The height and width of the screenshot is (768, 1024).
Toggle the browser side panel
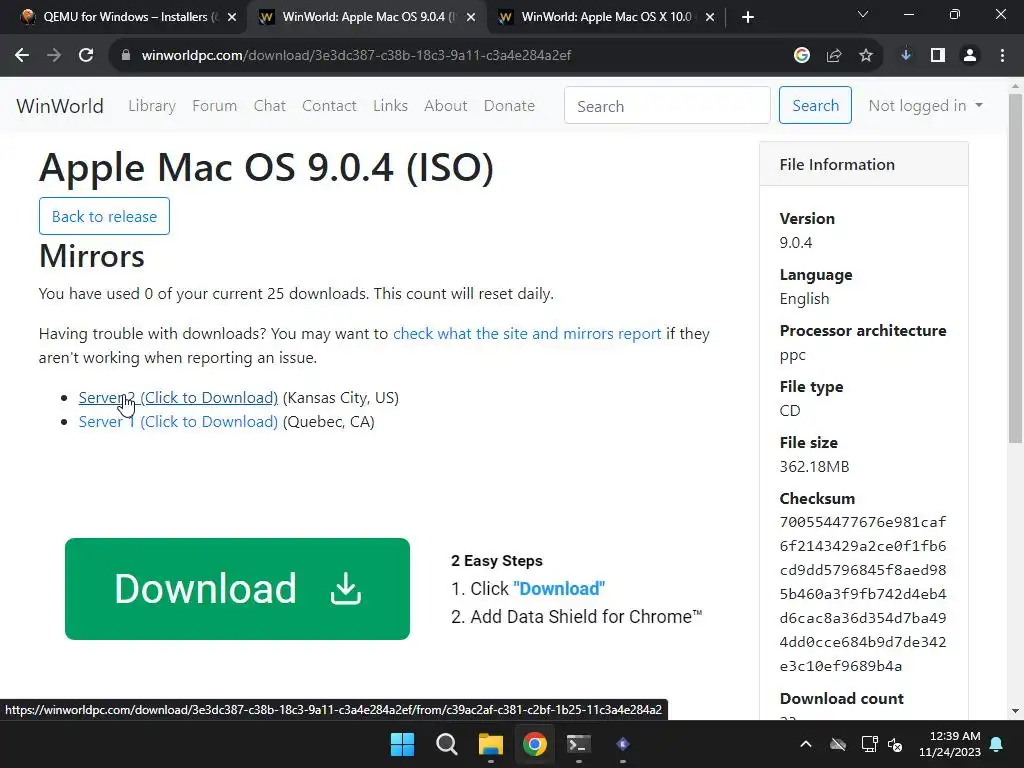point(938,56)
